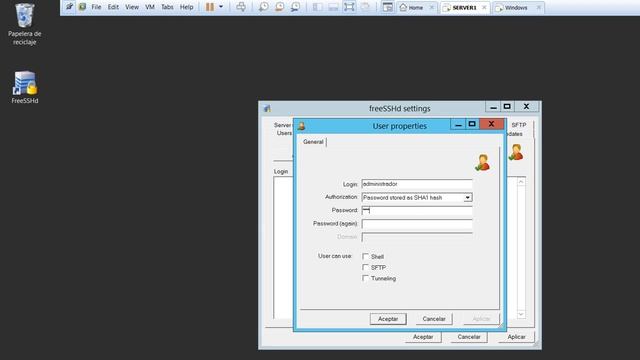Select the General tab in User properties
640x360 pixels.
313,142
